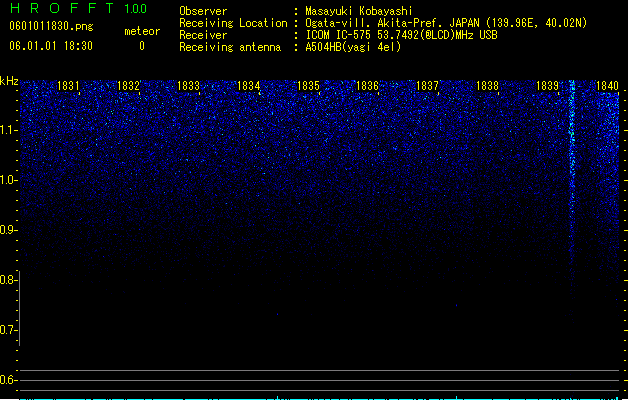Image resolution: width=629 pixels, height=400 pixels.
Task: Click the HROFFT title text
Action: point(62,8)
